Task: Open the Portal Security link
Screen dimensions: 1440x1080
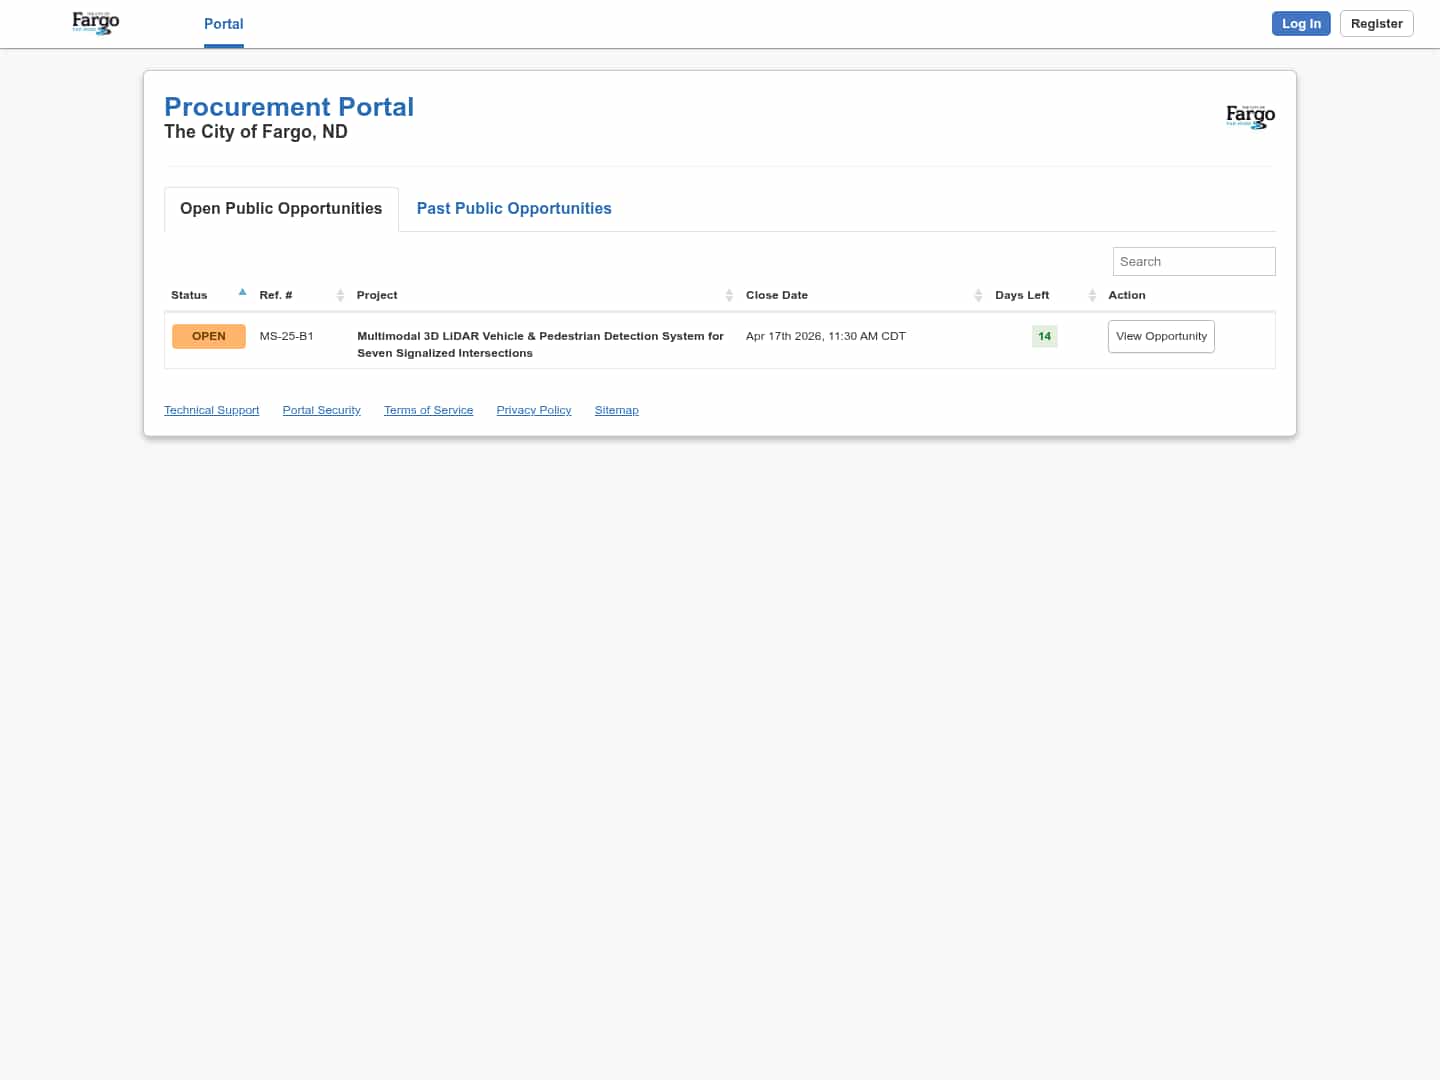Action: pos(321,410)
